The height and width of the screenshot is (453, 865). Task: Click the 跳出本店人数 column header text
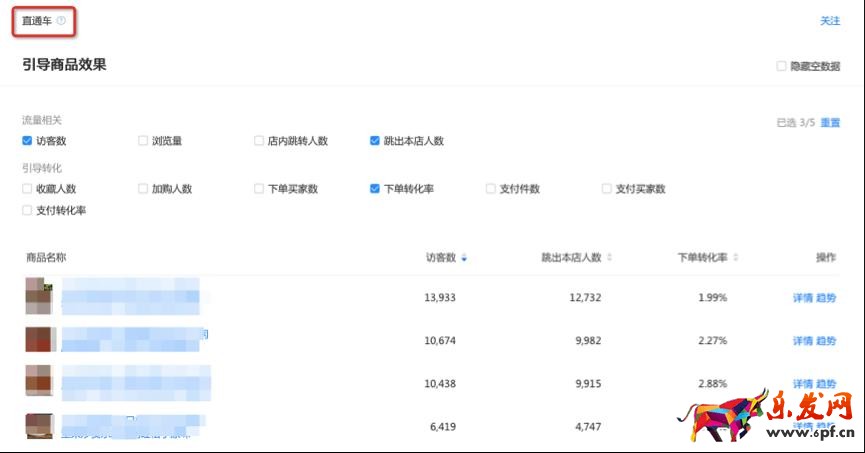[x=571, y=257]
